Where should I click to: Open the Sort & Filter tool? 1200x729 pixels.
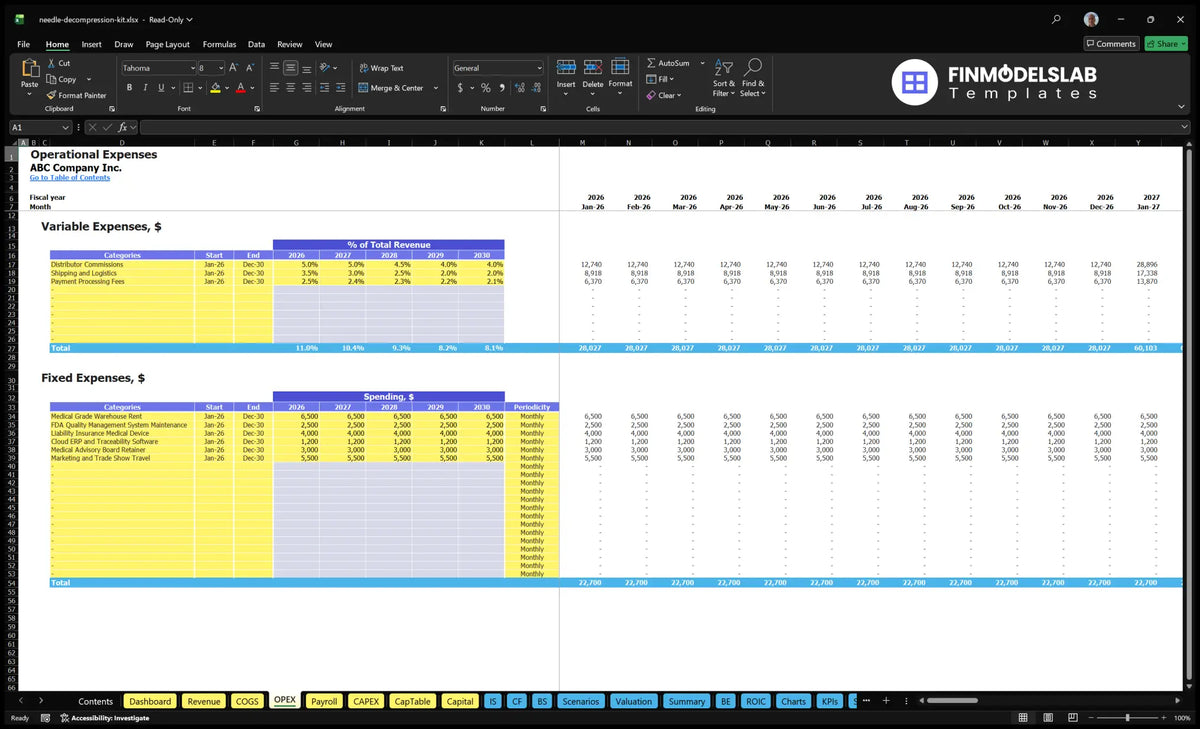tap(724, 76)
